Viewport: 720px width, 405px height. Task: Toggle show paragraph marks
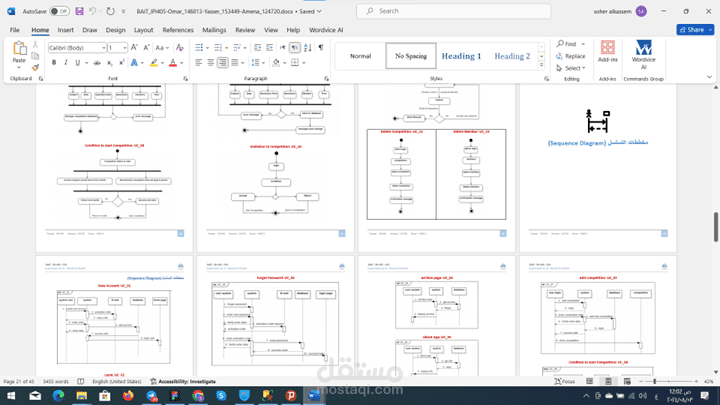[321, 48]
